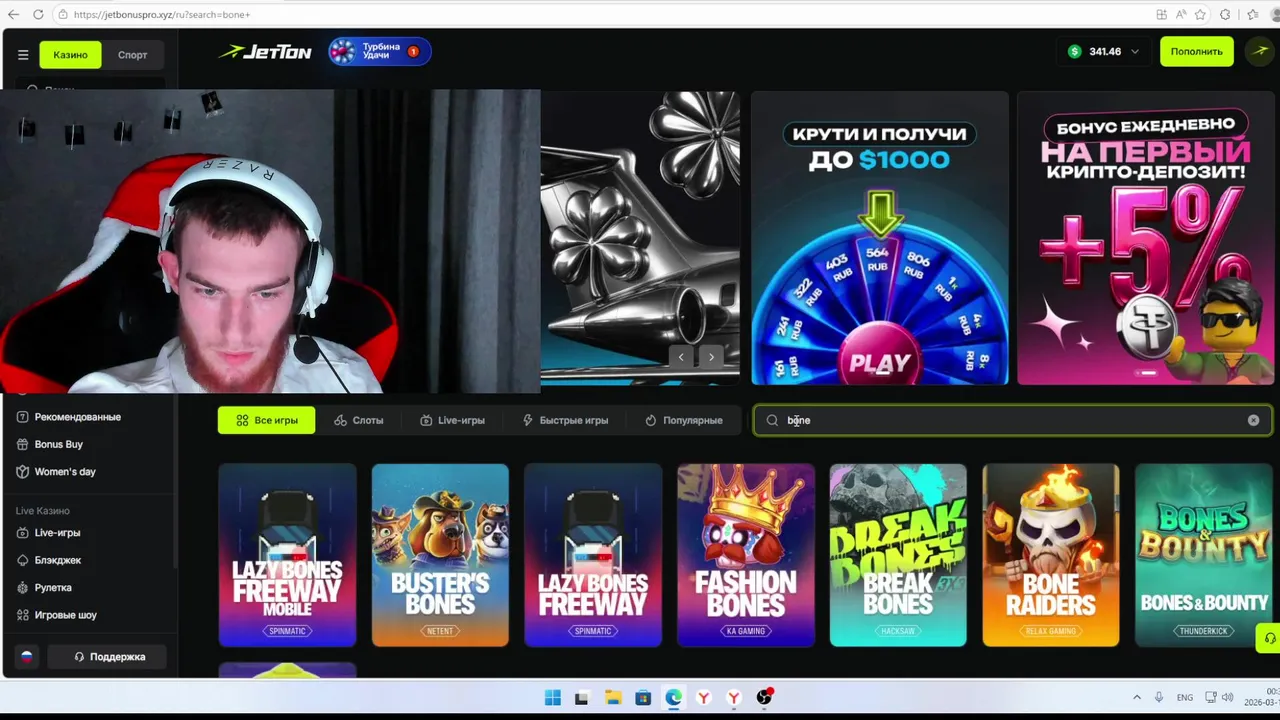Reload the page with the refresh icon
This screenshot has width=1280, height=720.
click(38, 14)
